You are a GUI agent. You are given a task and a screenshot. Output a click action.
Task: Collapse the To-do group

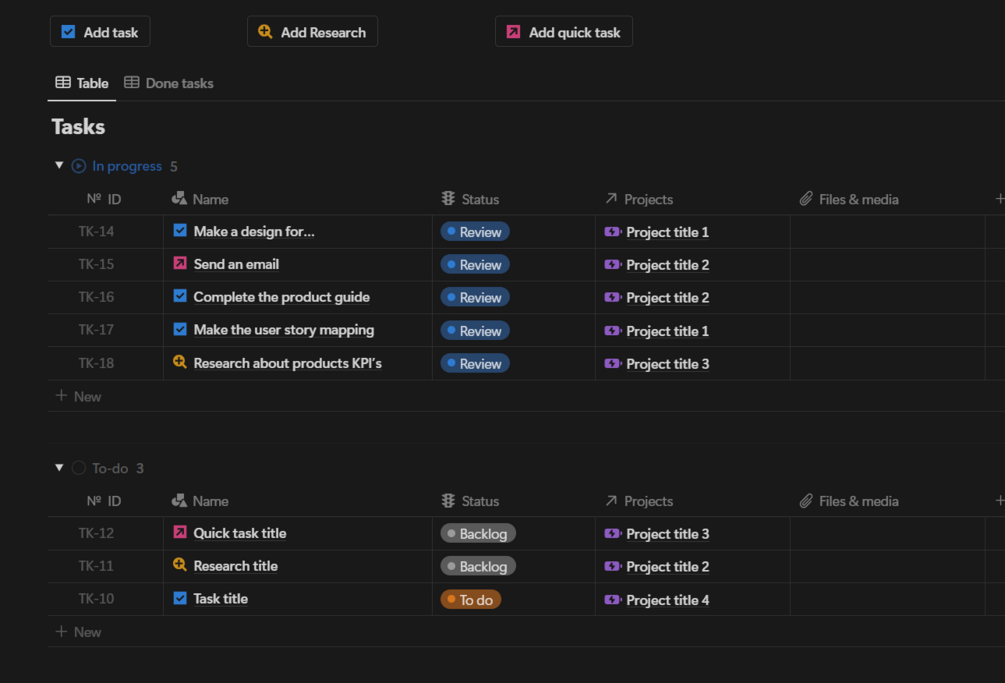point(59,467)
